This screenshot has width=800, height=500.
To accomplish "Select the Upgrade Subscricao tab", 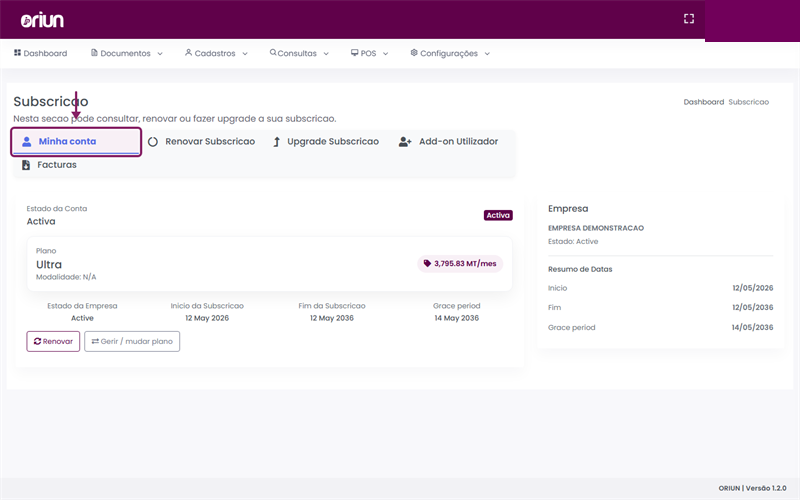I will pyautogui.click(x=326, y=142).
